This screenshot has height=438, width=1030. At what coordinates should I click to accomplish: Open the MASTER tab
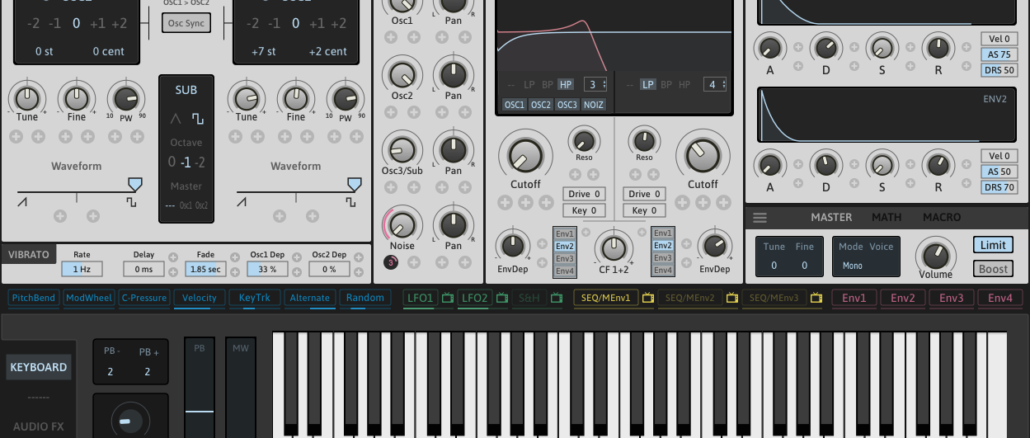(x=831, y=217)
